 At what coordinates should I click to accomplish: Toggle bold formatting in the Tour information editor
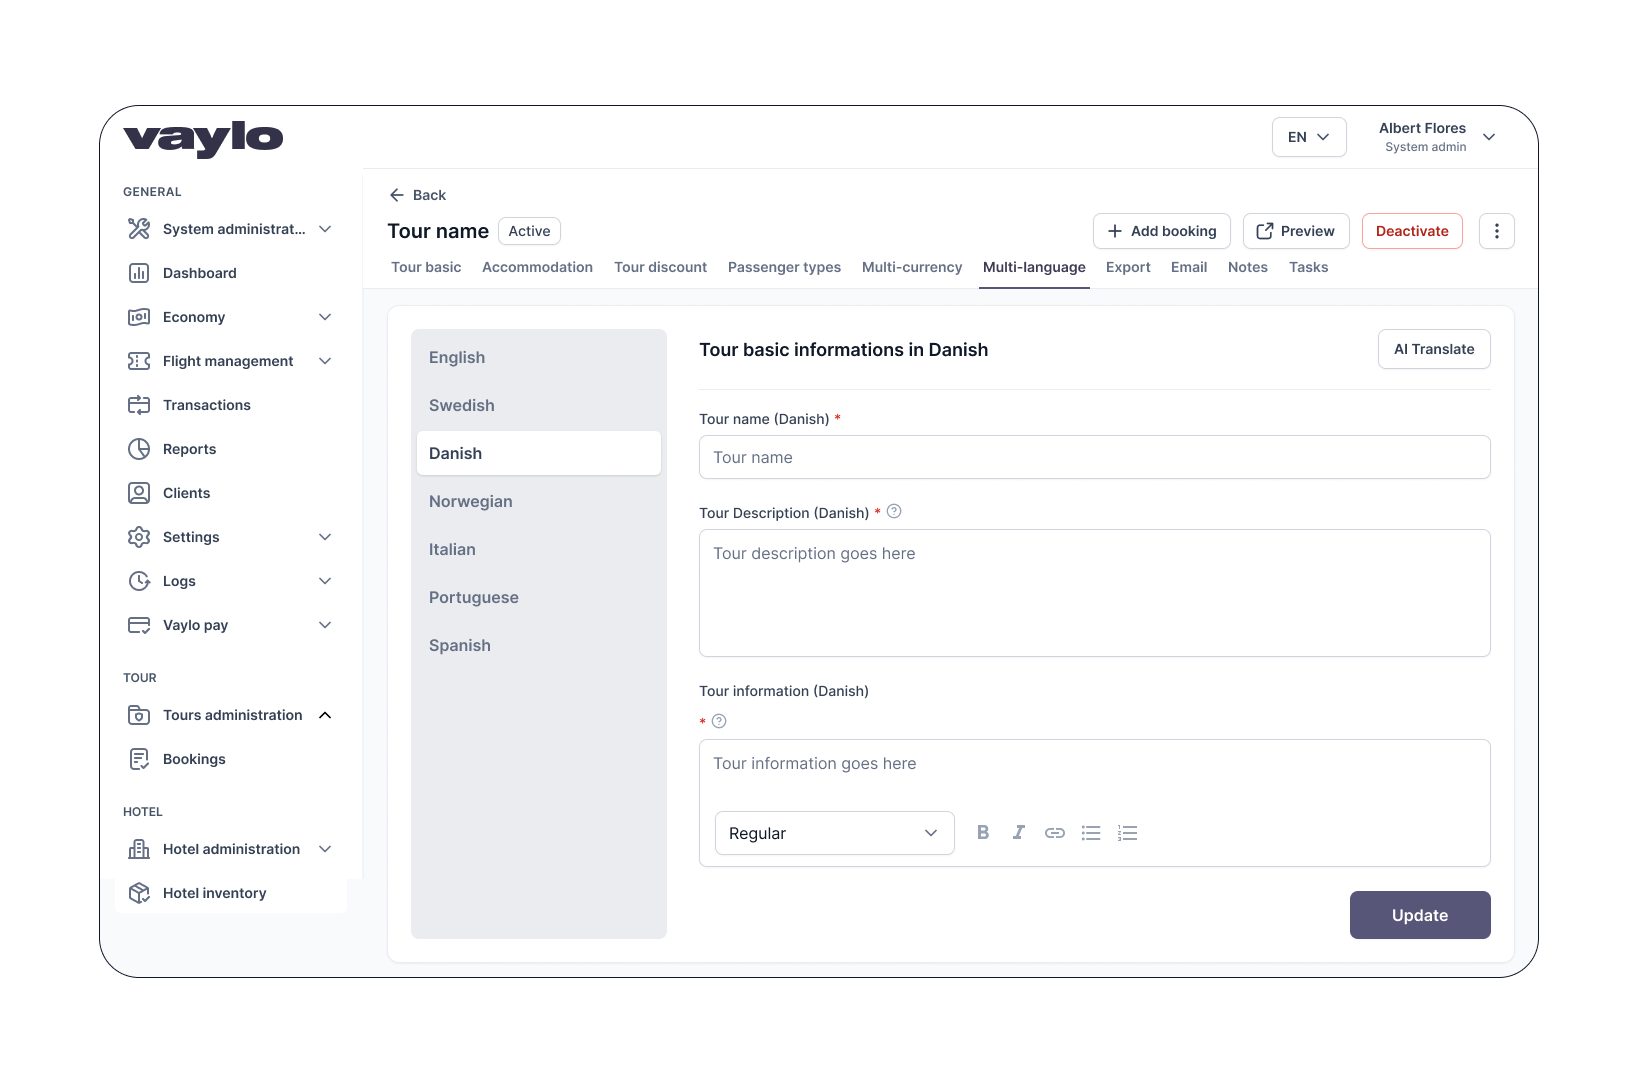coord(983,832)
